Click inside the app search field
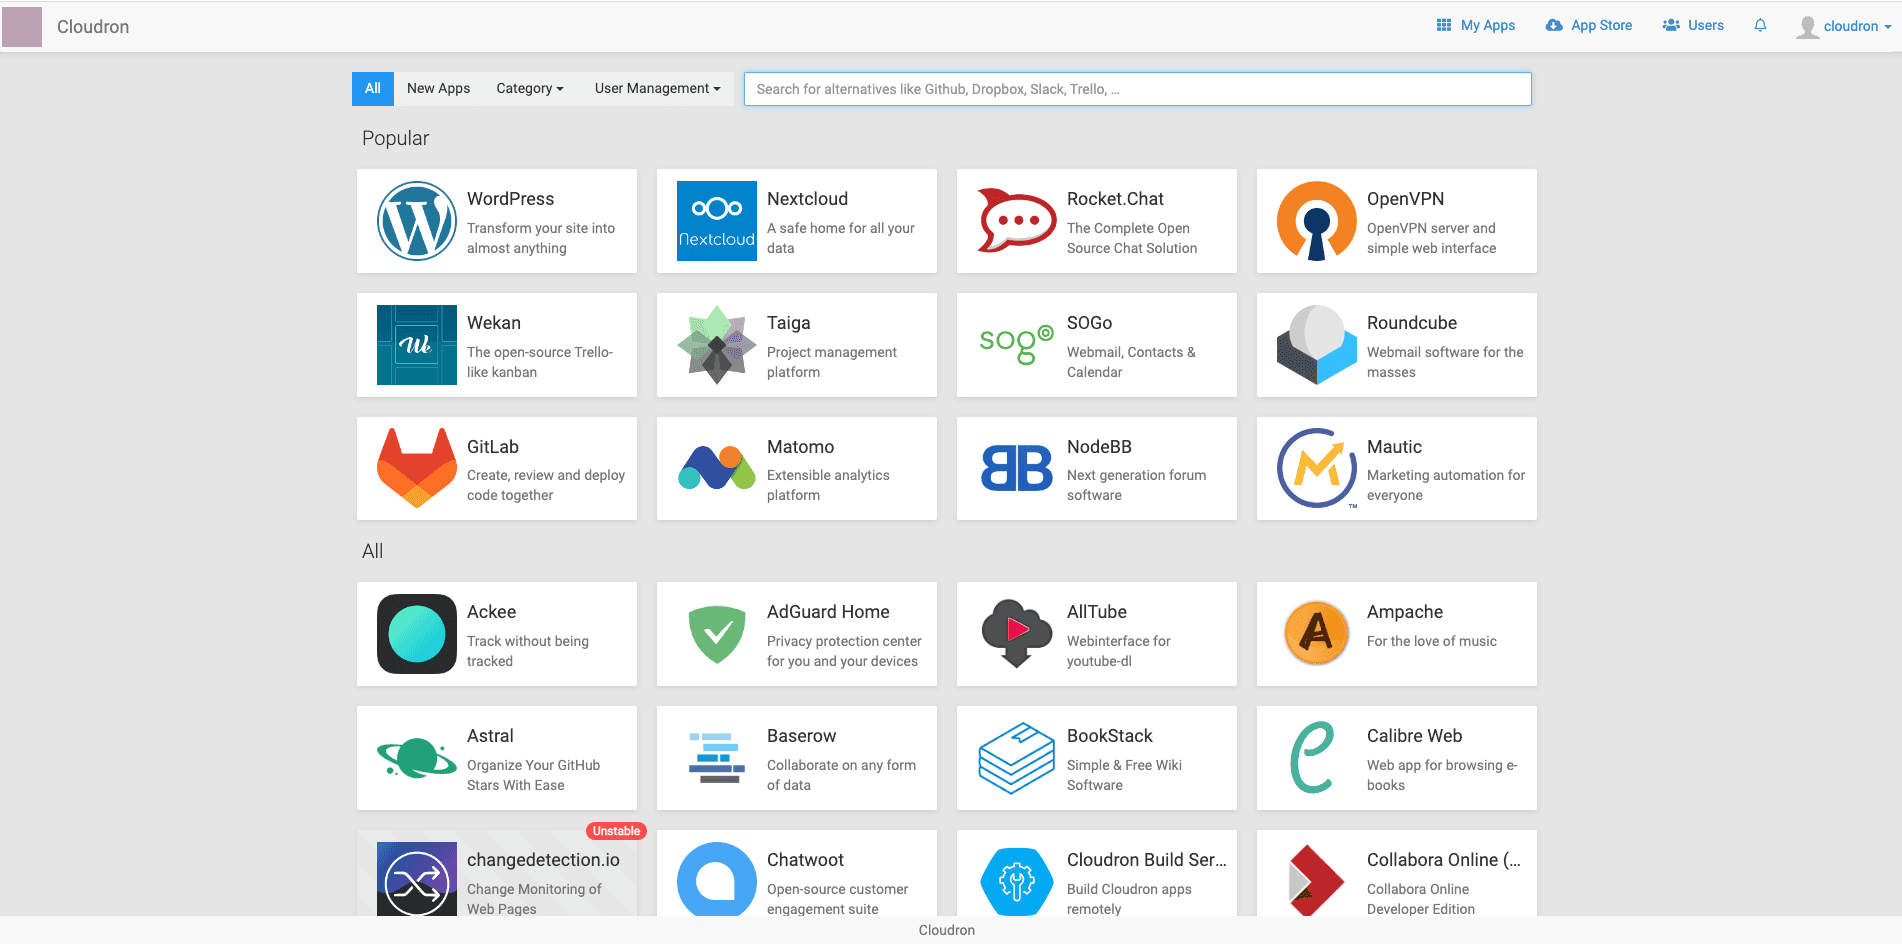The width and height of the screenshot is (1902, 944). [1137, 89]
